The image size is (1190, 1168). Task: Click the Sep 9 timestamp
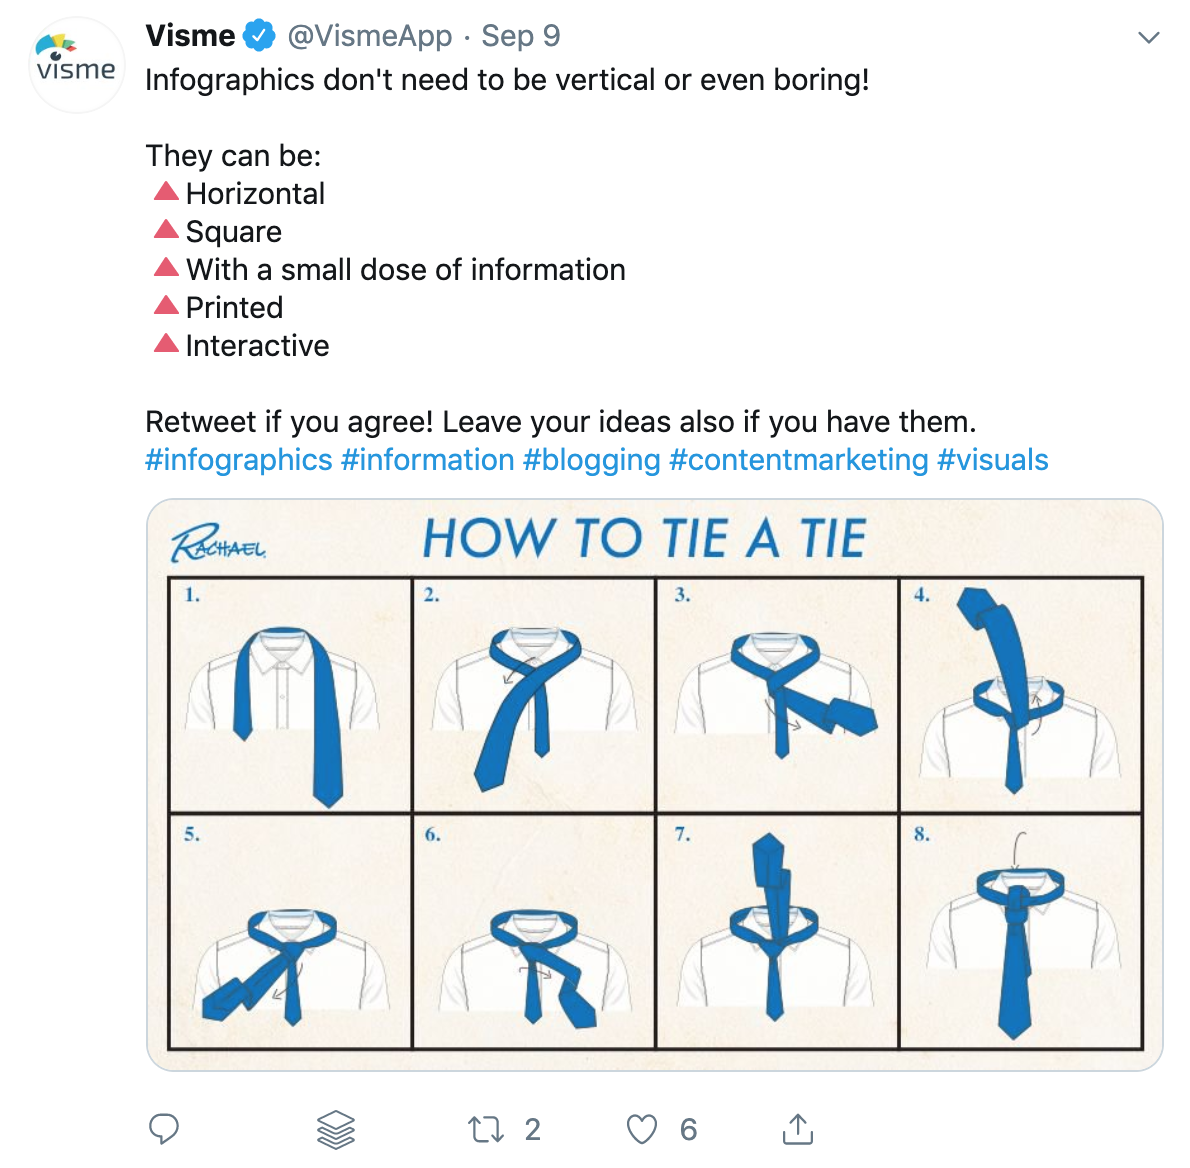(x=521, y=36)
